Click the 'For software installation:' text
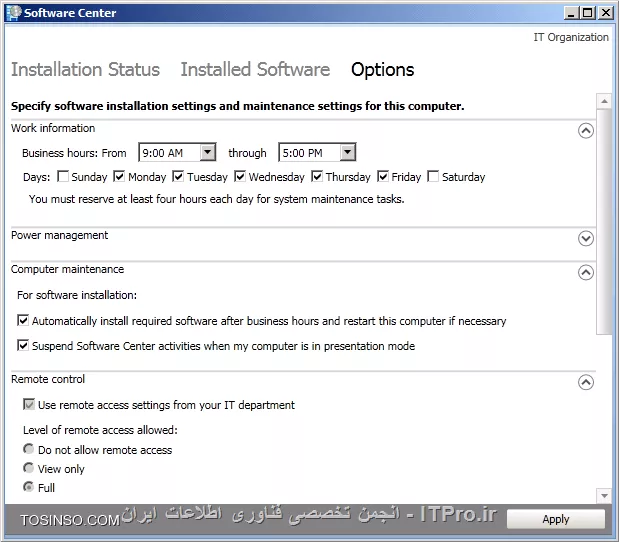 click(x=77, y=295)
